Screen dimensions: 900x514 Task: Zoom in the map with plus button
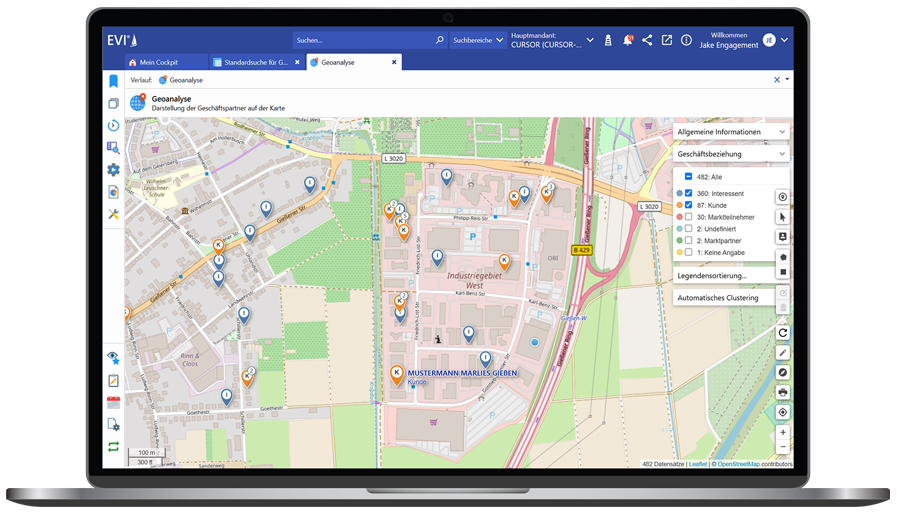point(782,432)
